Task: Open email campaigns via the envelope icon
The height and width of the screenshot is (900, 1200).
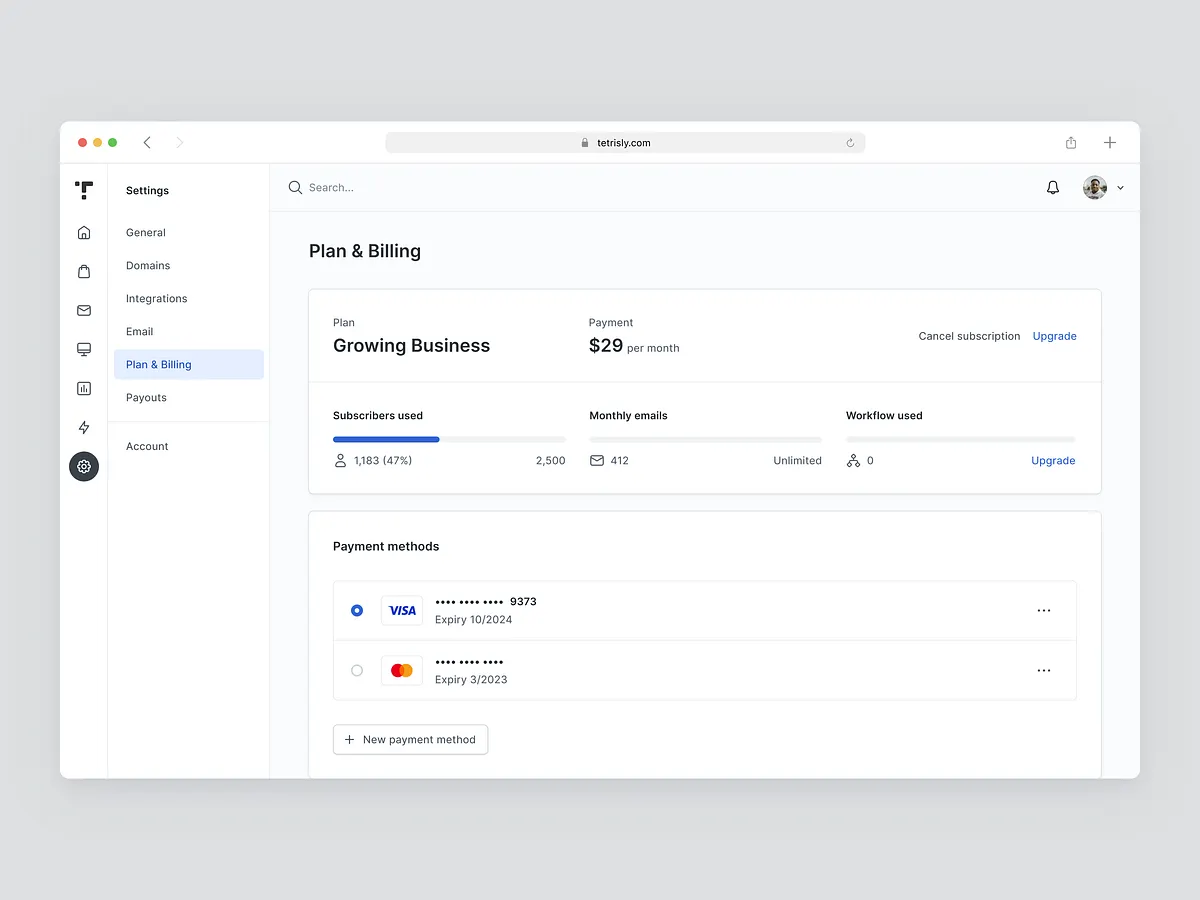Action: (84, 310)
